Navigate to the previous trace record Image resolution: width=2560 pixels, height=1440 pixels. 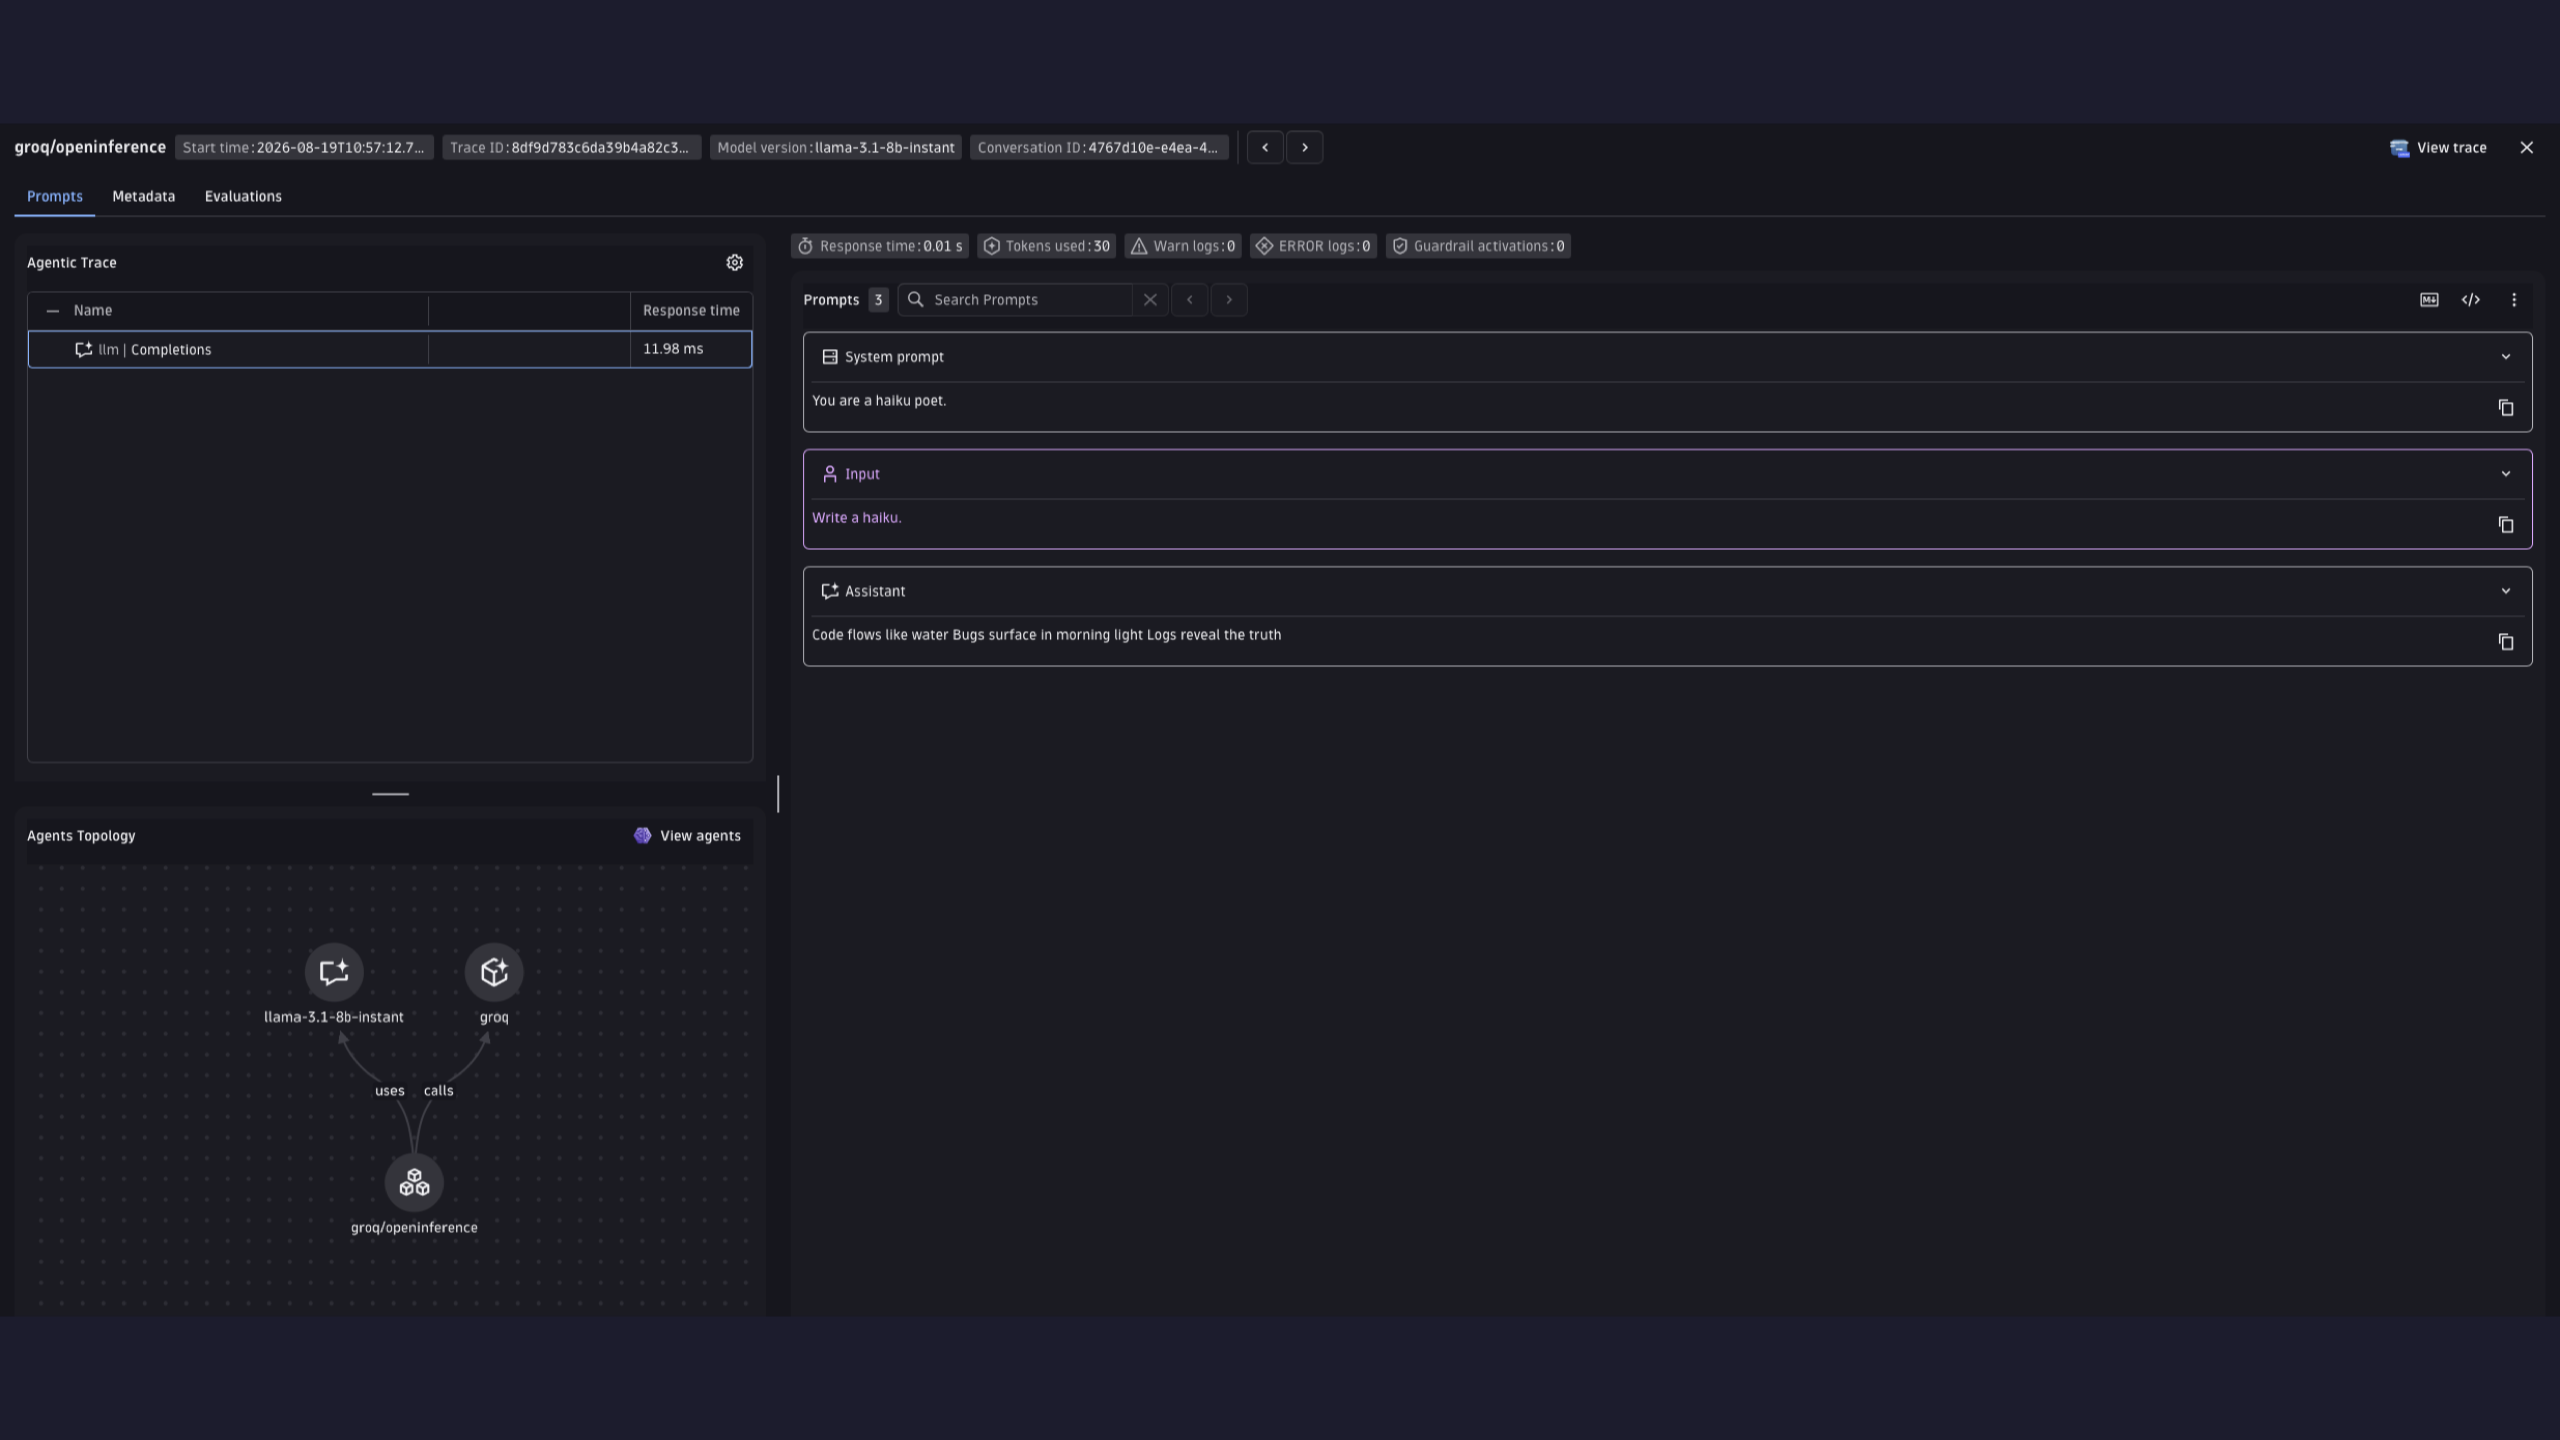coord(1265,148)
